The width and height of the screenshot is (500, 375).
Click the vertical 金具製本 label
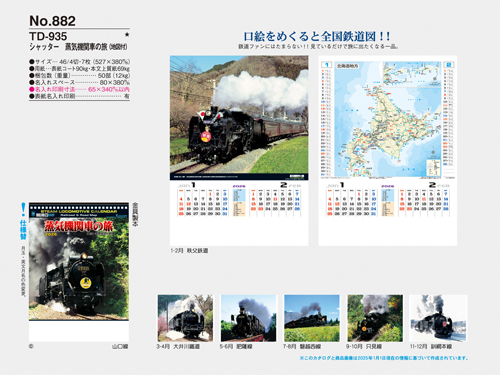[135, 214]
